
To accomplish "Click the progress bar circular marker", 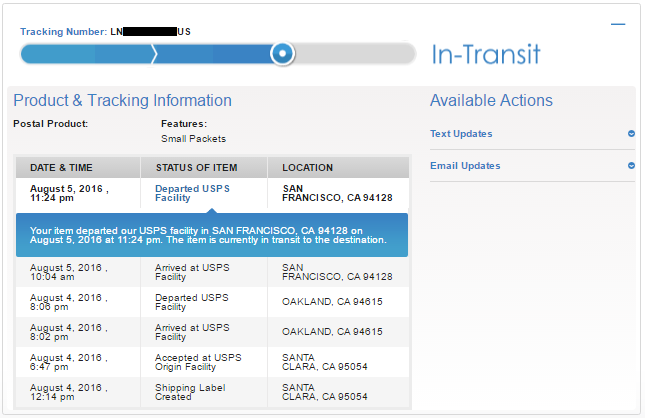I will tap(282, 53).
